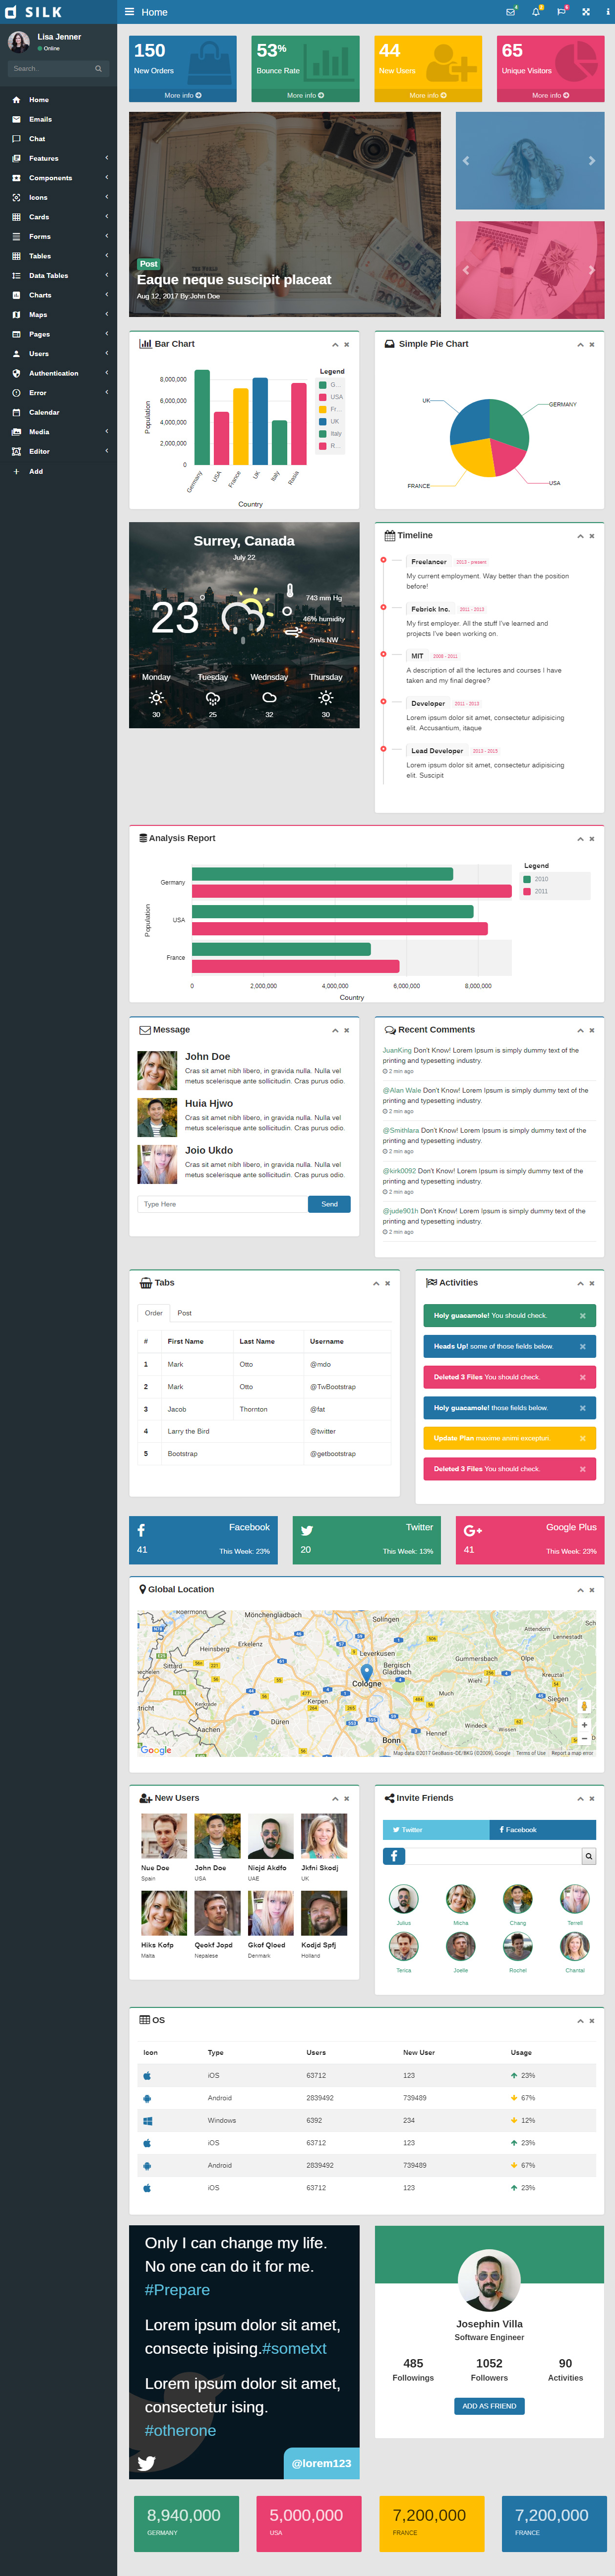Open Nue Doe's photo in New Users
615x2576 pixels.
point(164,1837)
